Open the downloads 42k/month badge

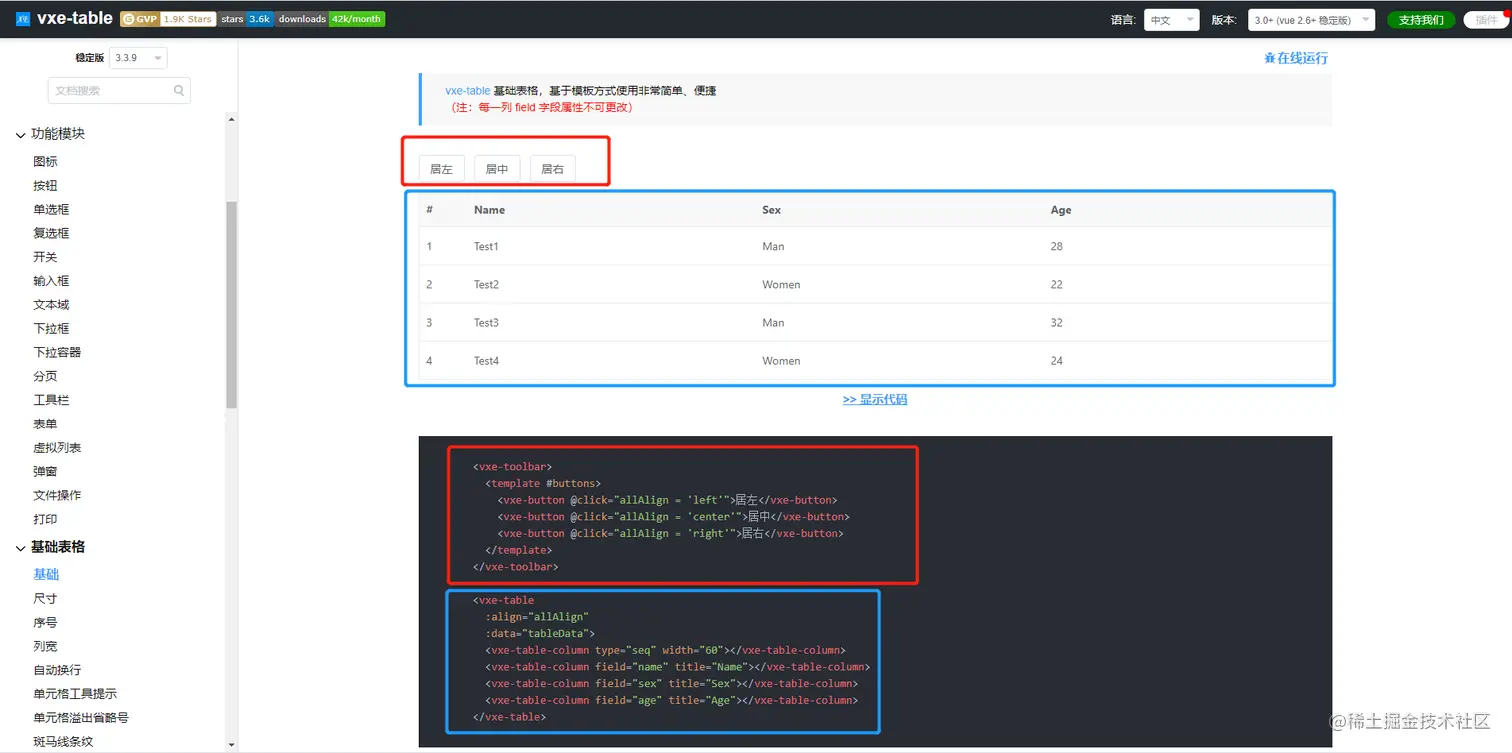point(330,19)
